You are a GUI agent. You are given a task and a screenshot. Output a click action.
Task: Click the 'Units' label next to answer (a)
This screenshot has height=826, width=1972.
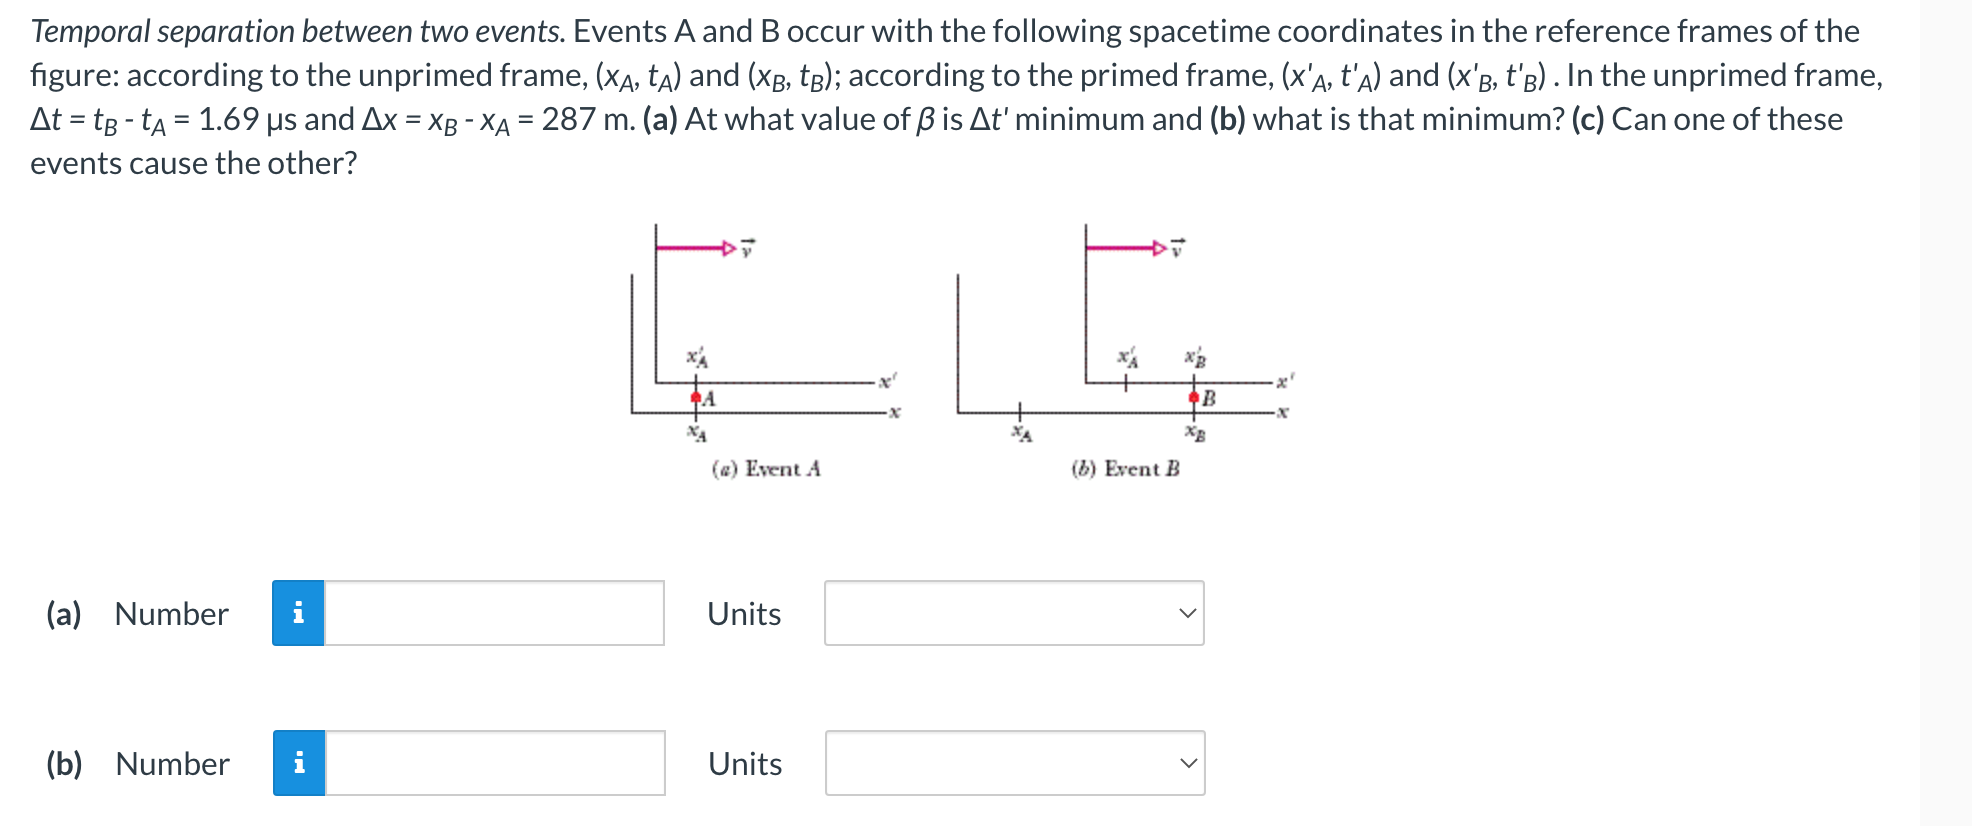(x=743, y=614)
